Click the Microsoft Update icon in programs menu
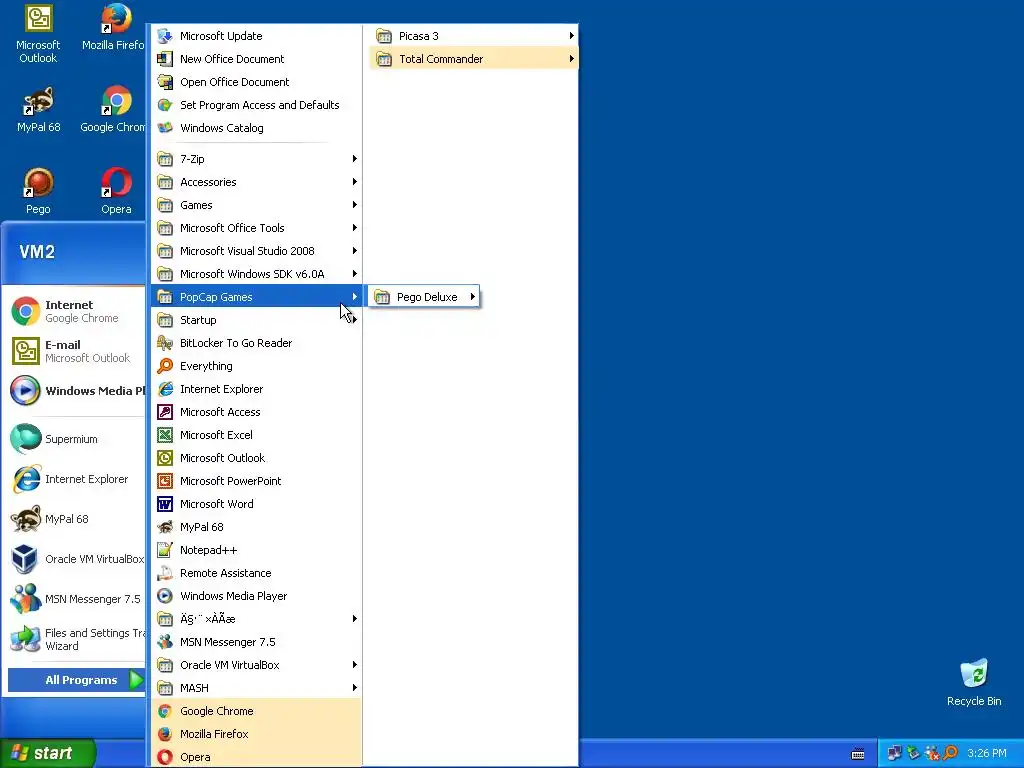 [x=165, y=36]
